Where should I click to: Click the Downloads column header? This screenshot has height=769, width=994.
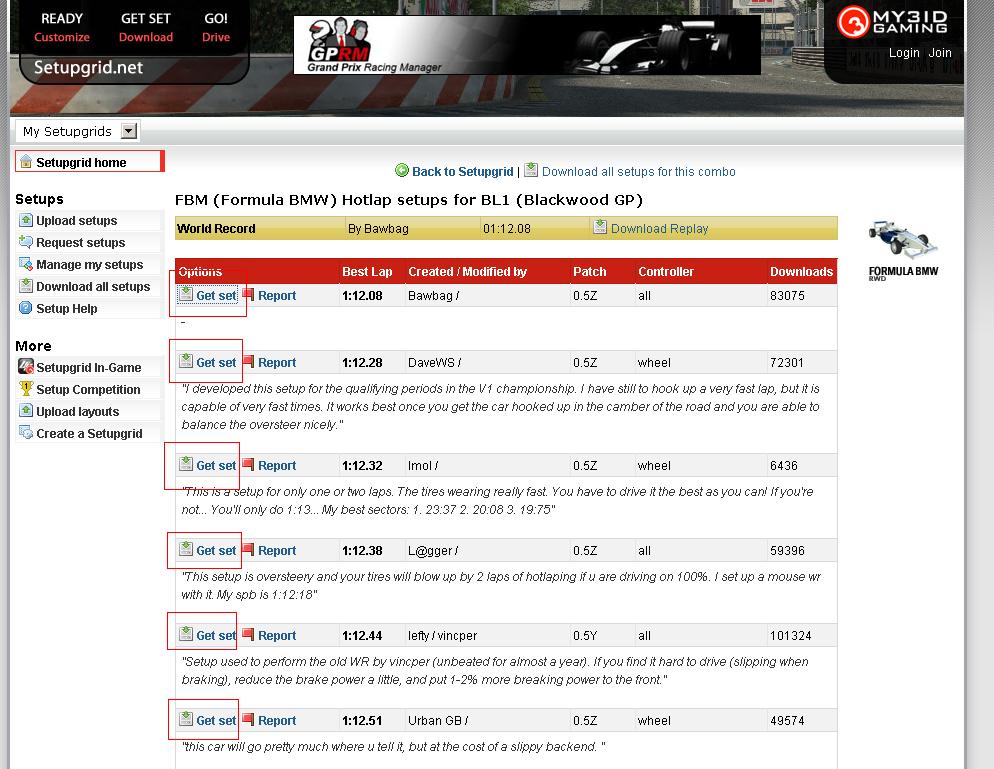click(801, 271)
